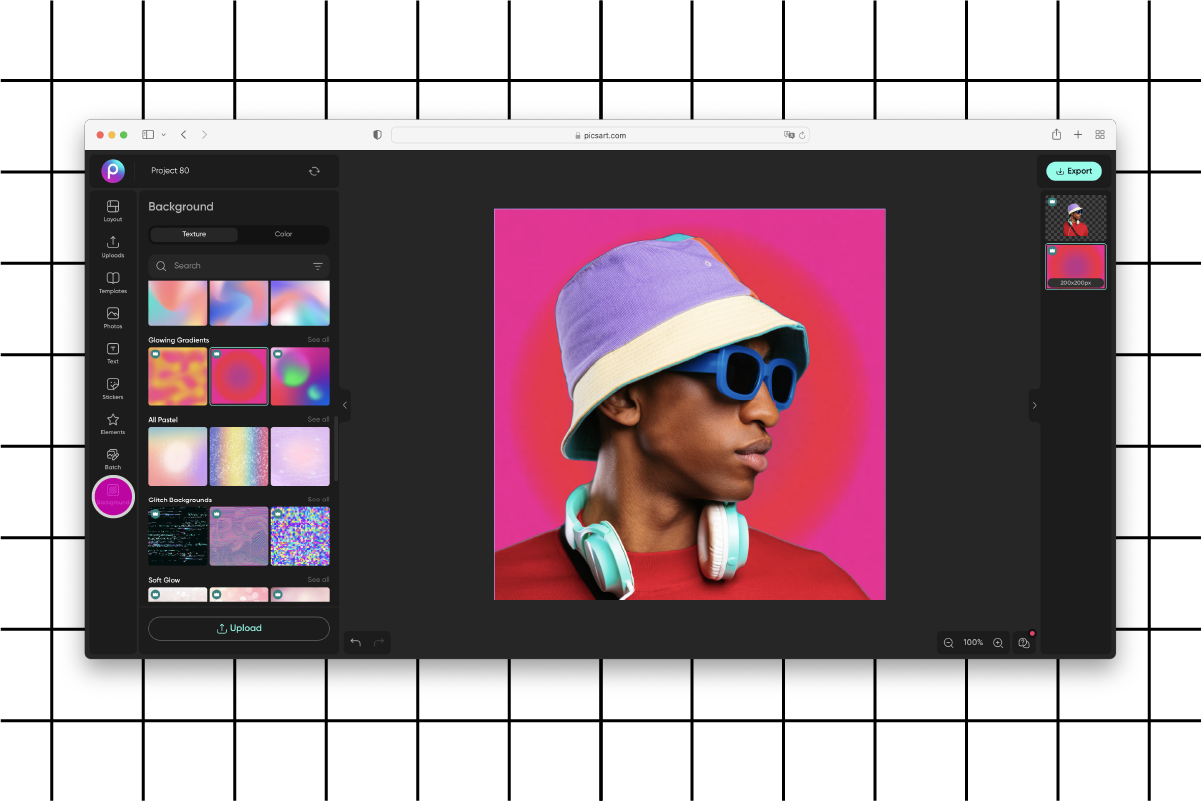Viewport: 1201px width, 801px height.
Task: Open the Templates panel
Action: pyautogui.click(x=112, y=283)
